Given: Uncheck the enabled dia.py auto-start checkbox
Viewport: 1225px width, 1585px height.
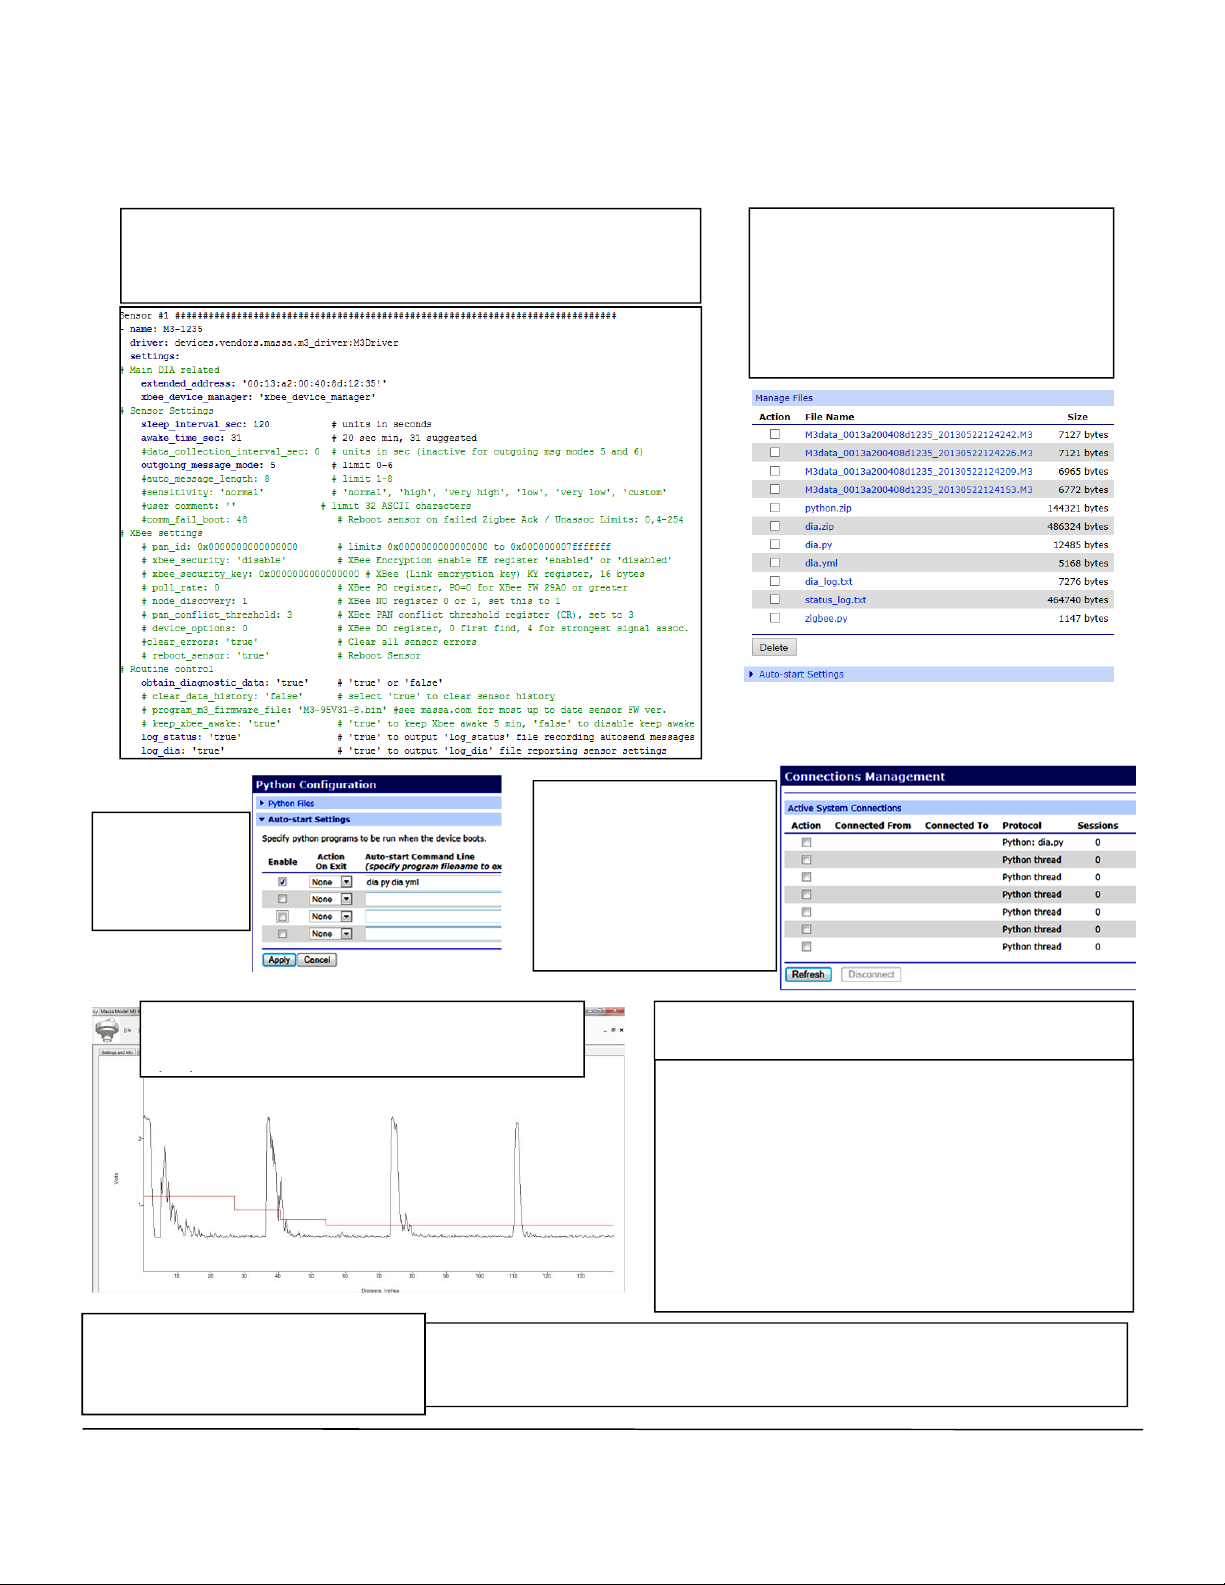Looking at the screenshot, I should 282,882.
